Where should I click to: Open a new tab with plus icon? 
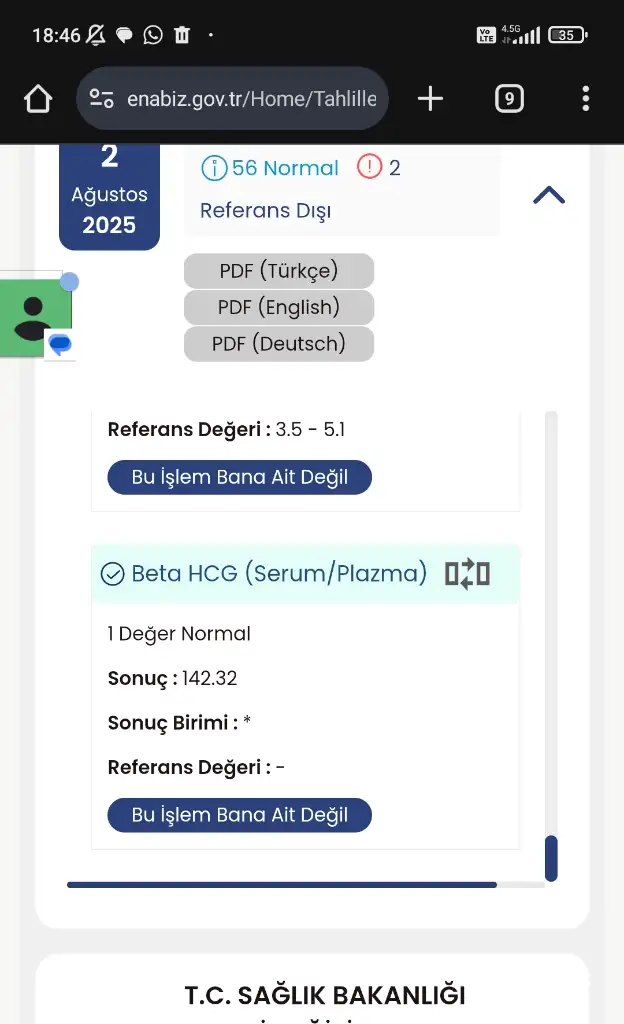point(430,98)
